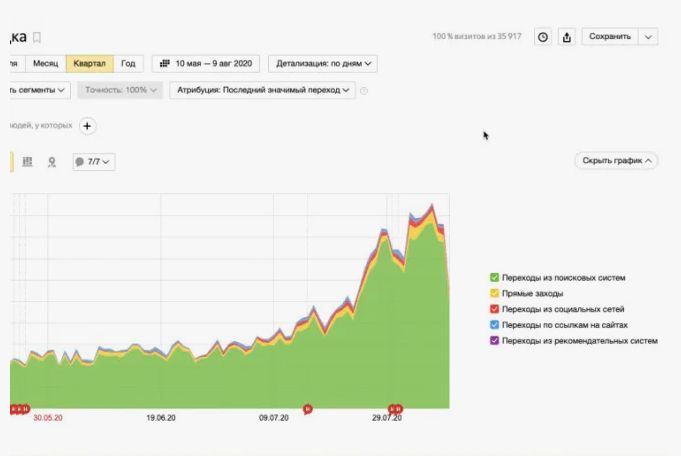Click the export/share icon
Image resolution: width=681 pixels, height=456 pixels.
pyautogui.click(x=567, y=37)
